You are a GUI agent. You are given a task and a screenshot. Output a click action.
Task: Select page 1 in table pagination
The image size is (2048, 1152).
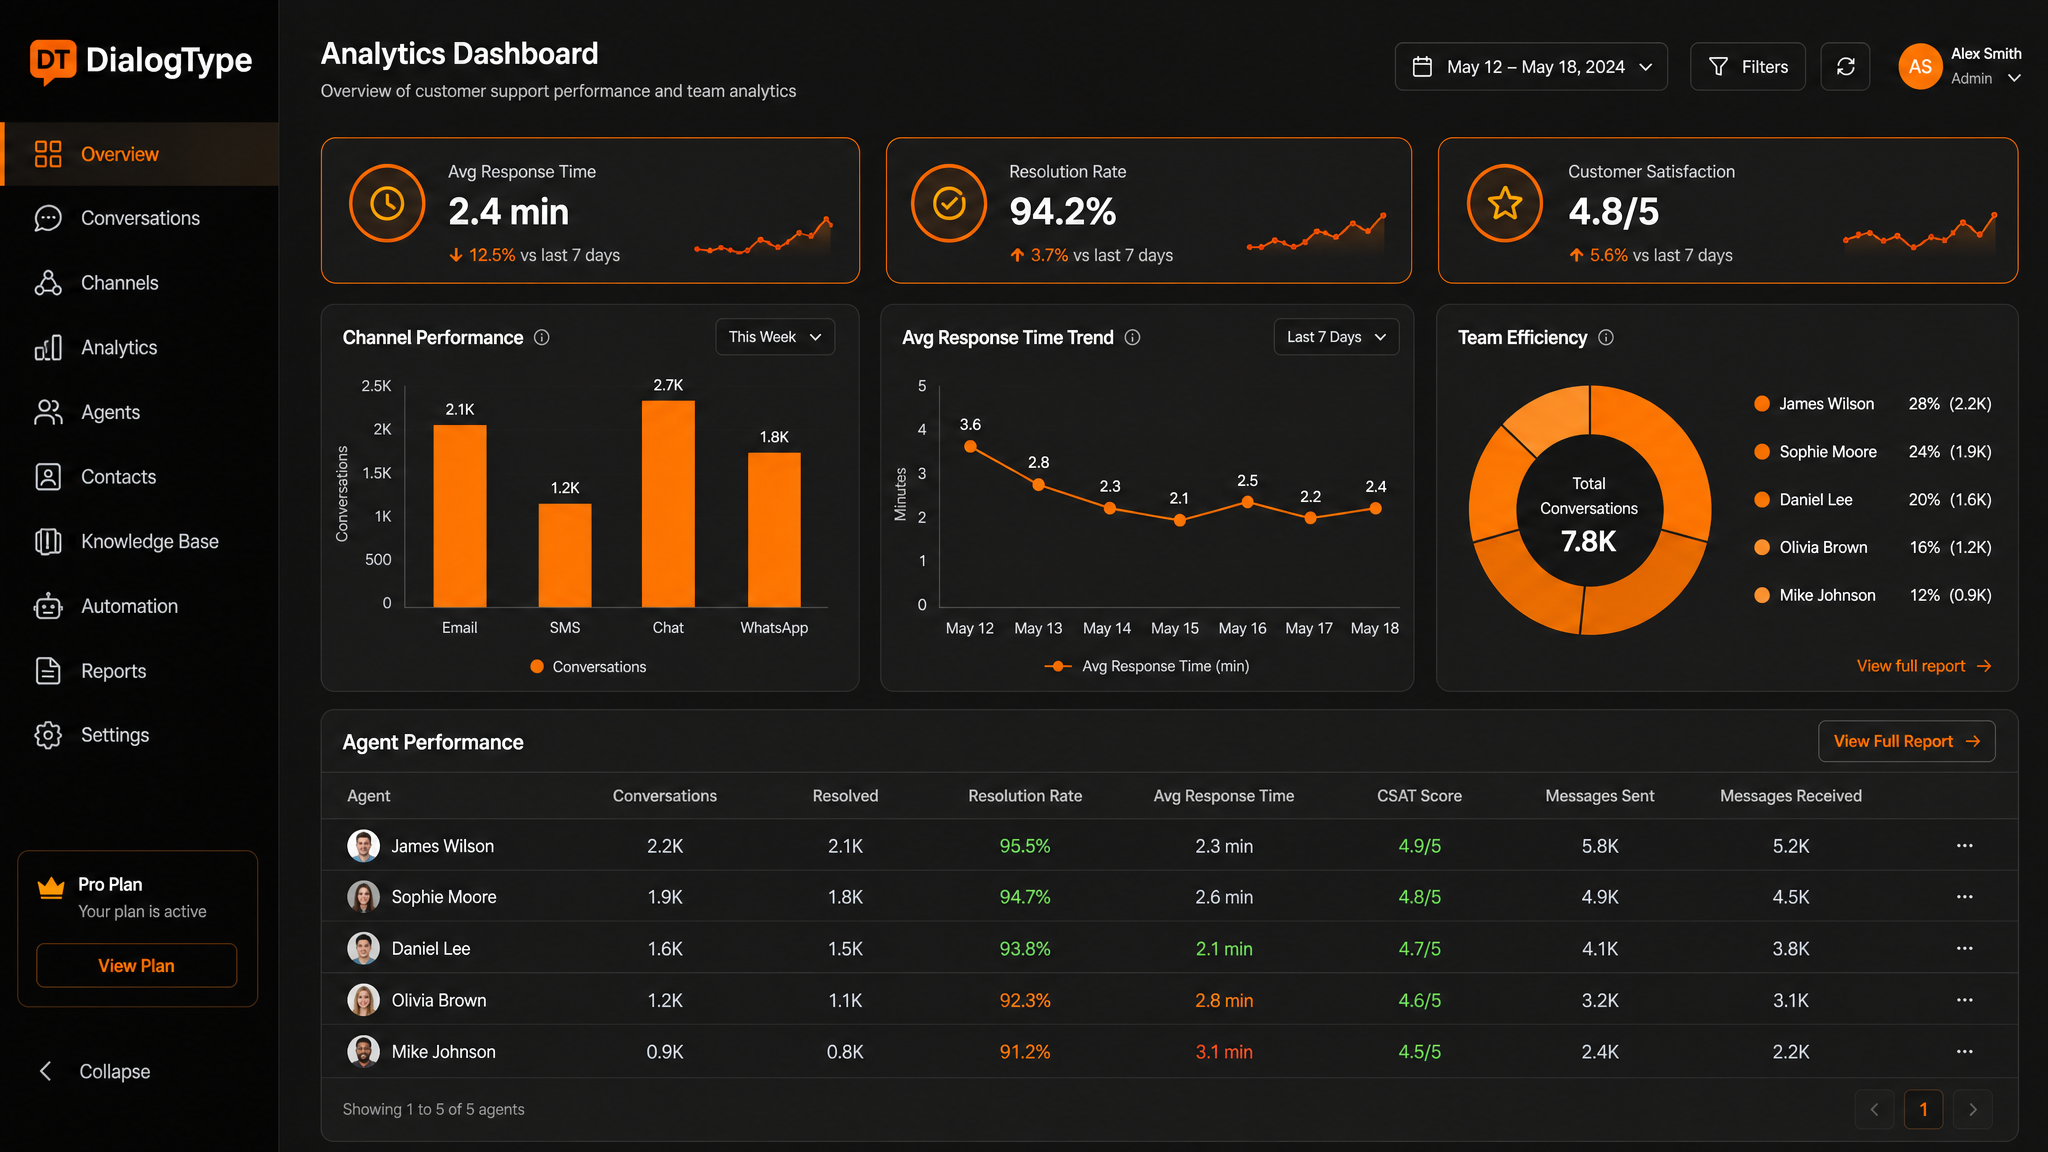1924,1110
